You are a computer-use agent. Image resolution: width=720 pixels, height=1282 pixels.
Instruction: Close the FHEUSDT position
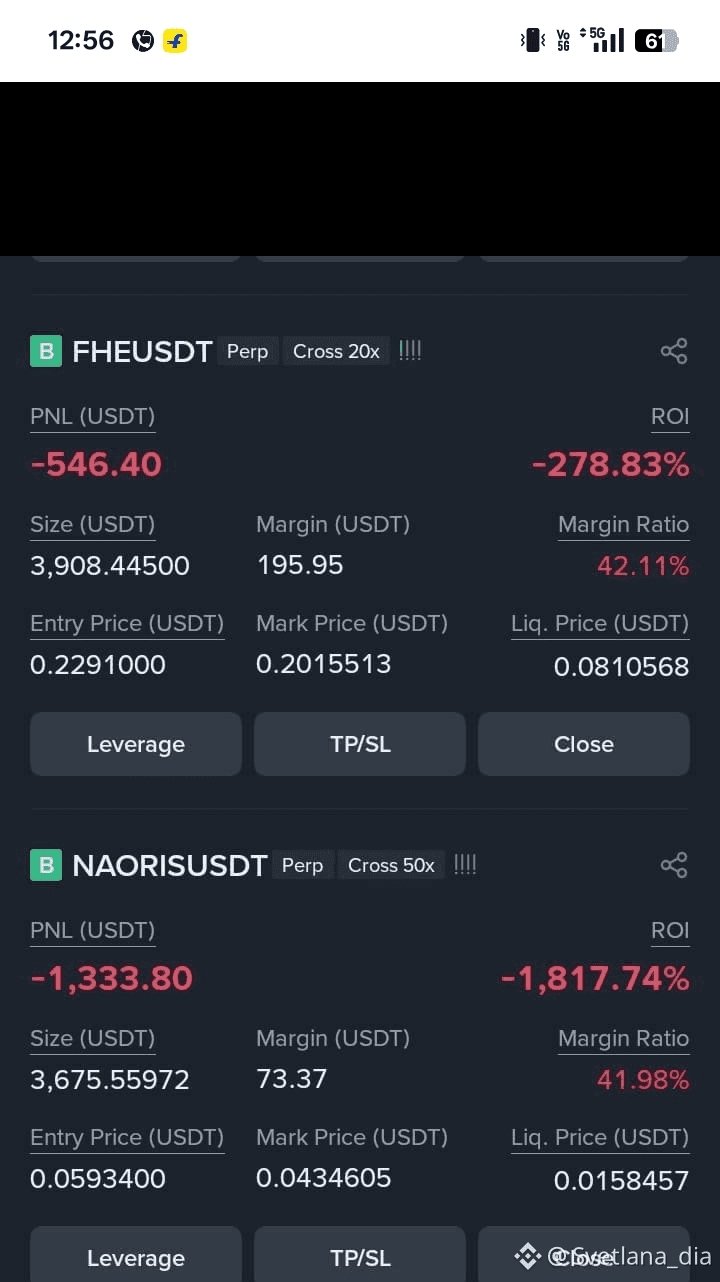click(x=584, y=744)
